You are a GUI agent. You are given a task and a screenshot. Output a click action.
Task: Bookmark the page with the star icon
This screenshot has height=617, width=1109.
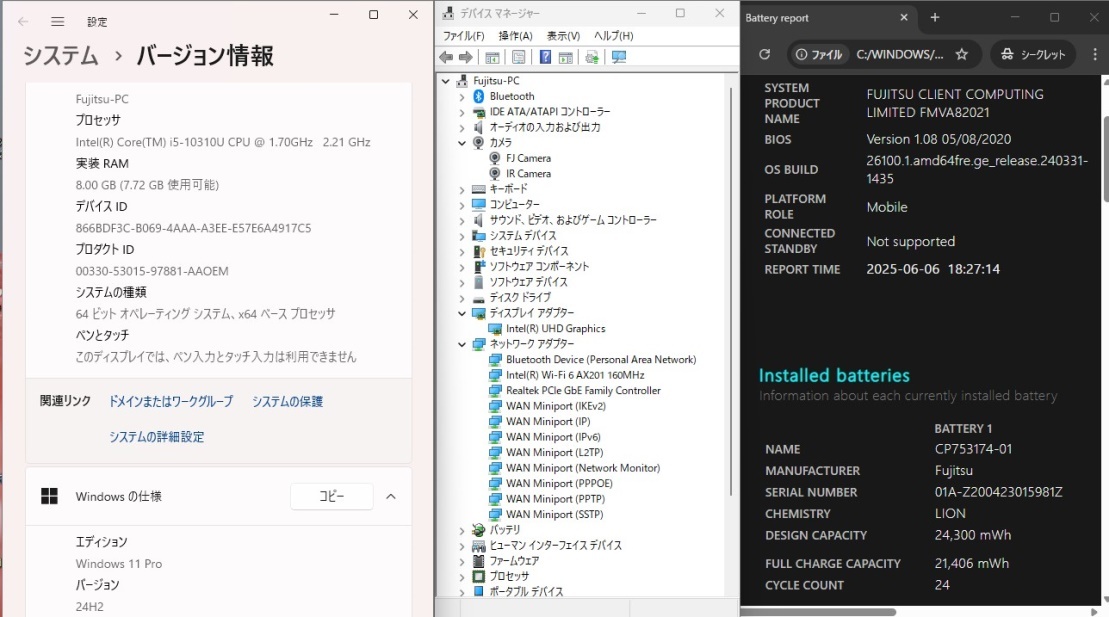(x=961, y=54)
